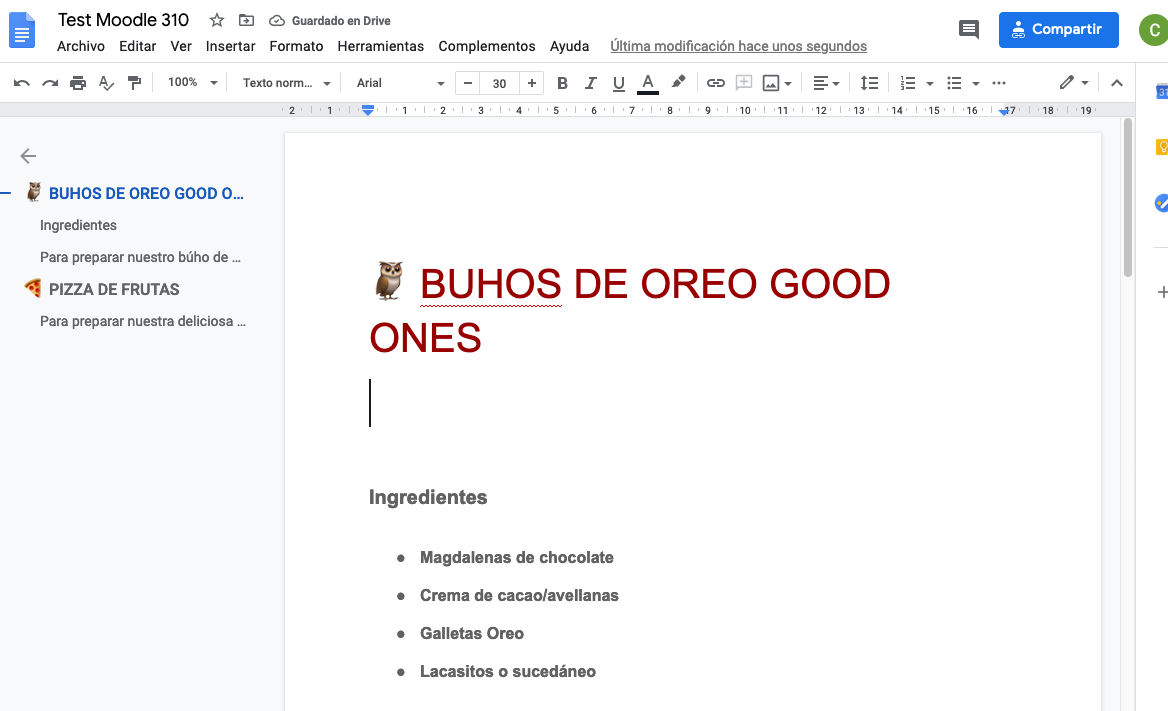This screenshot has height=711, width=1168.
Task: Add a comment from toolbar
Action: [x=743, y=83]
